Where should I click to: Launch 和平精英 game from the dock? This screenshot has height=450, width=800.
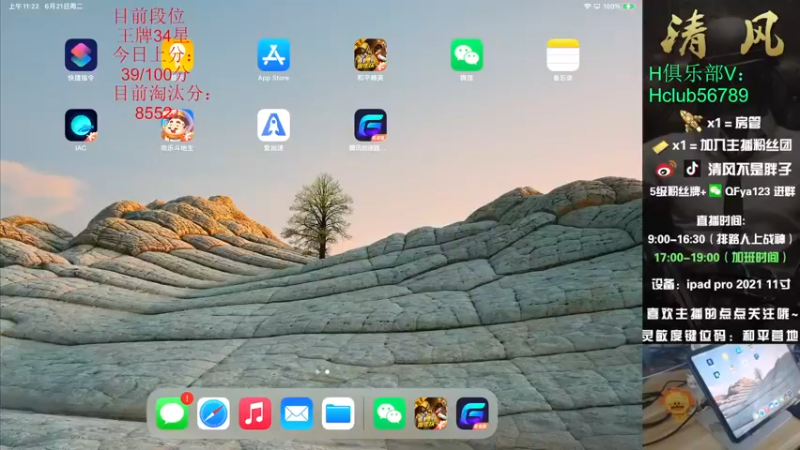[x=431, y=413]
